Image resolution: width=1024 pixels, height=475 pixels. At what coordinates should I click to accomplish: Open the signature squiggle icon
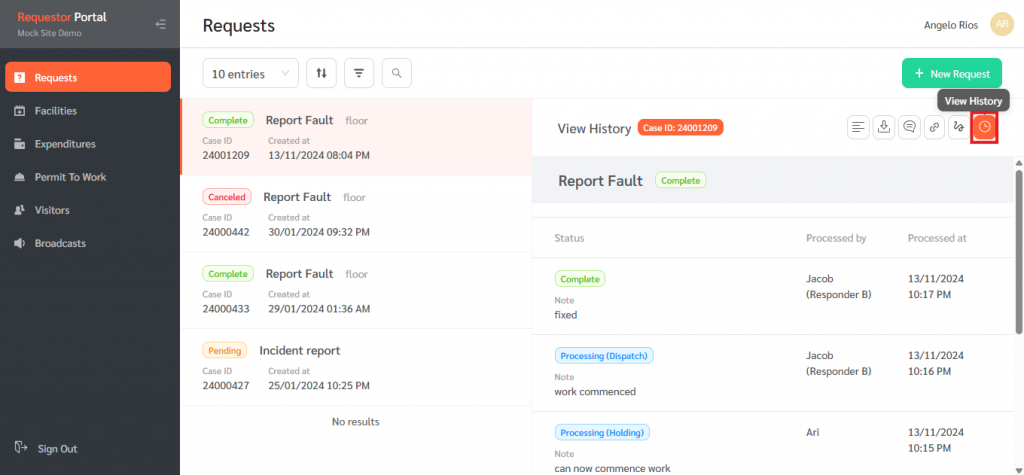tap(959, 127)
